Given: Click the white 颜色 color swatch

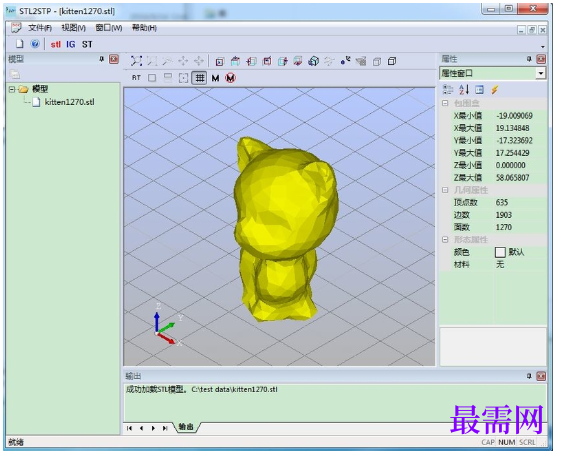Looking at the screenshot, I should coord(500,252).
